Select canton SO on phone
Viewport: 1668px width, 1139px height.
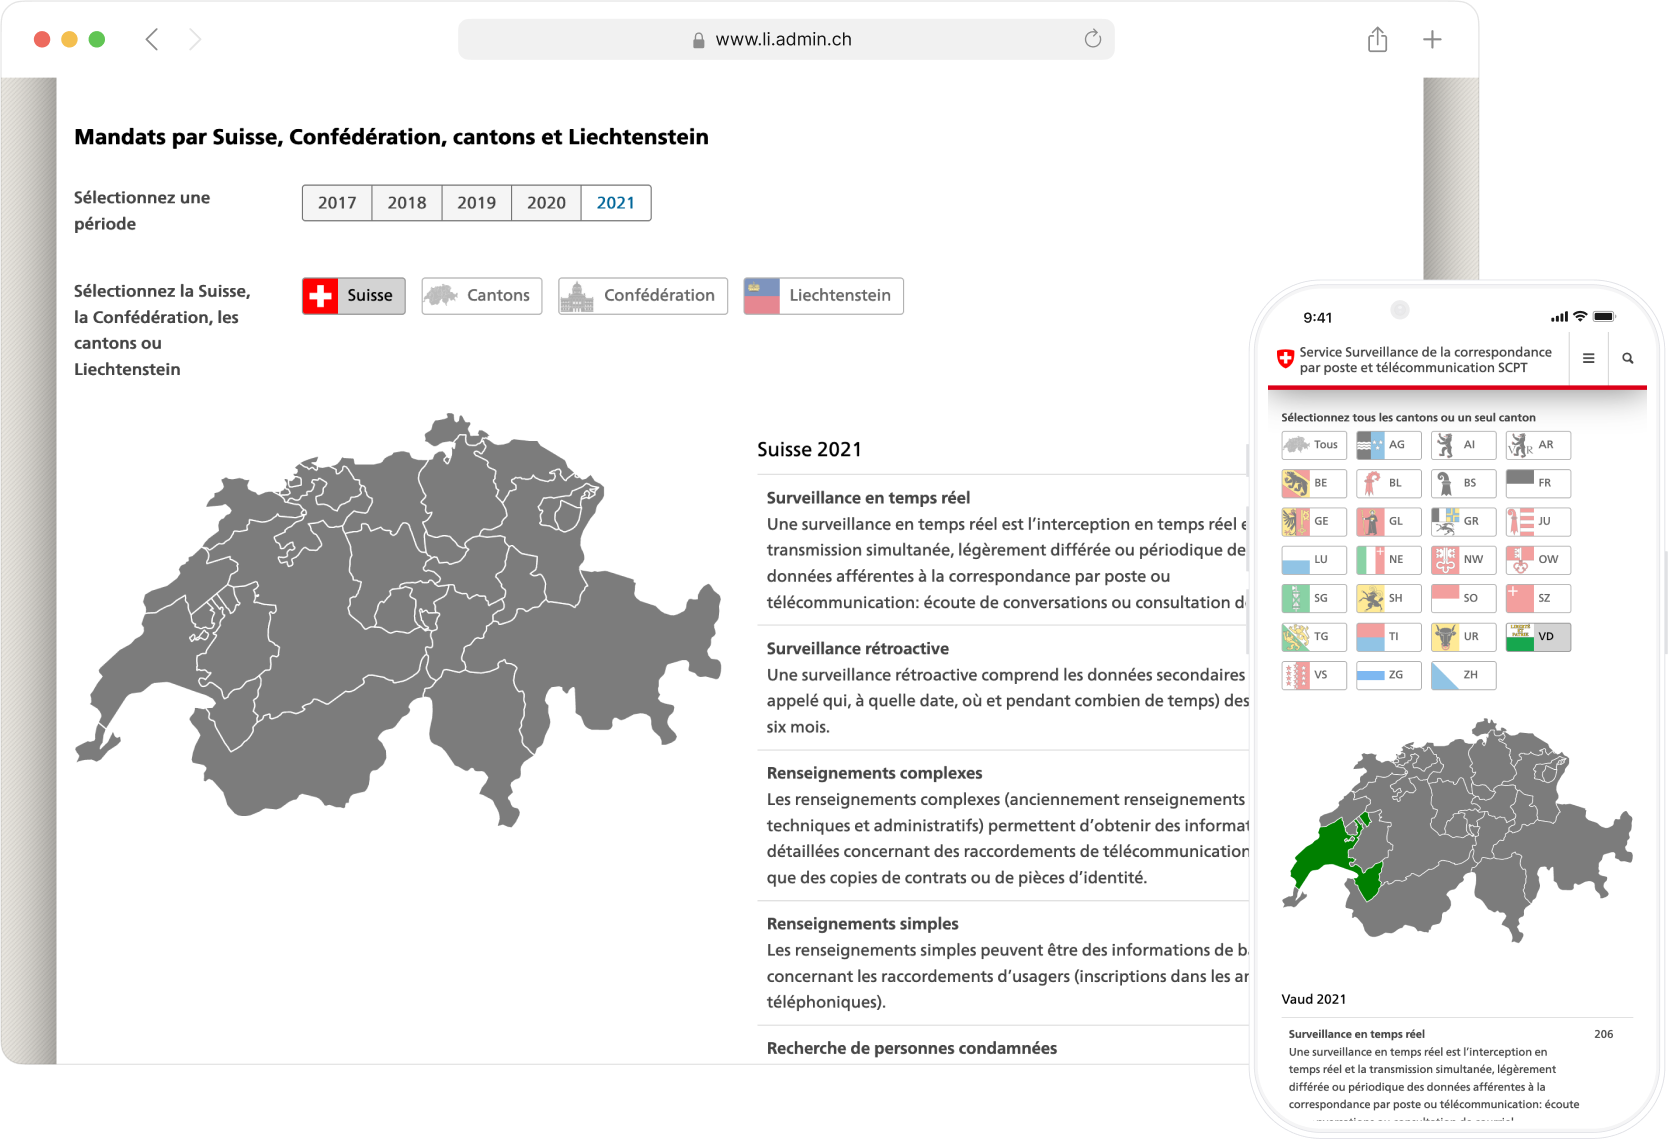1464,598
